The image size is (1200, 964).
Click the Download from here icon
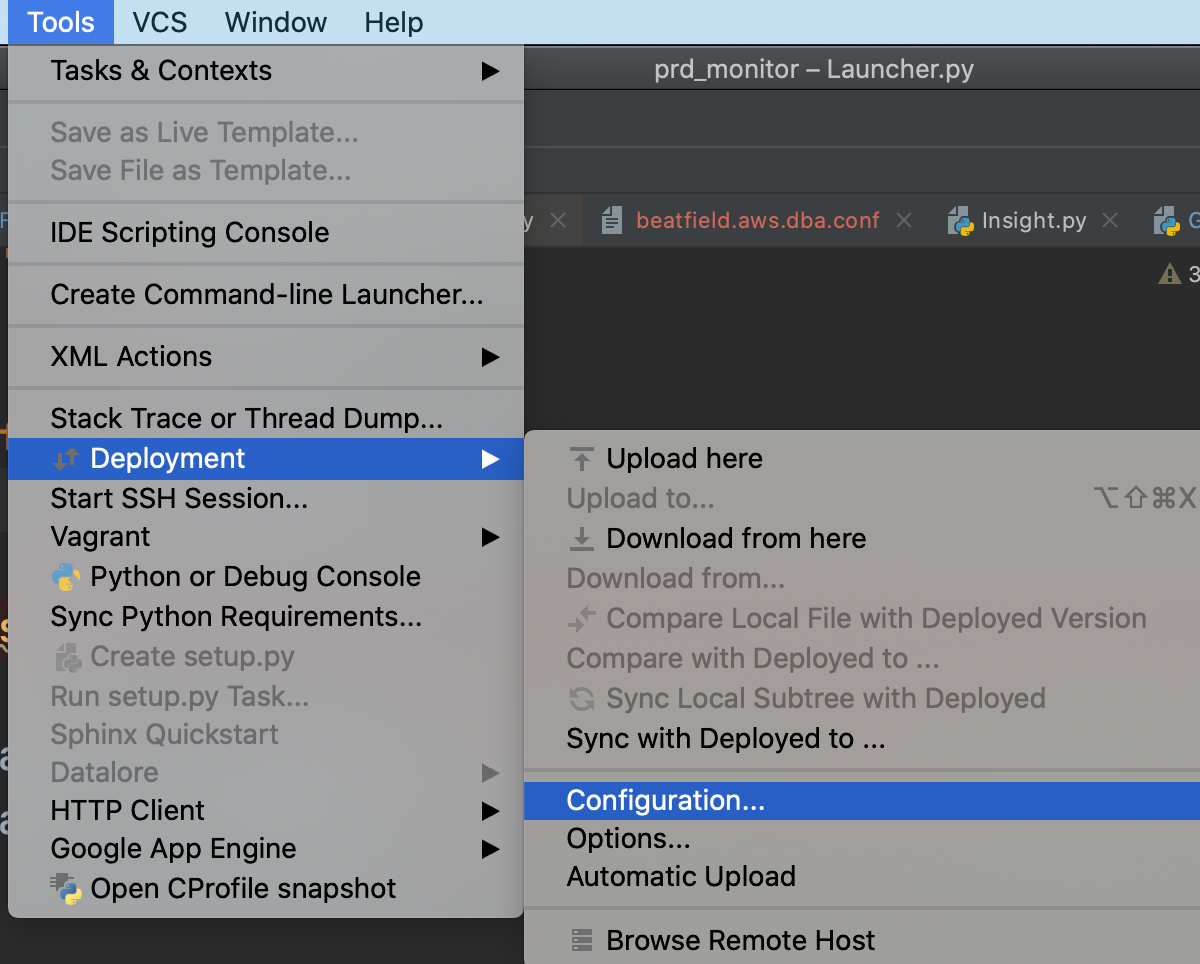tap(581, 539)
